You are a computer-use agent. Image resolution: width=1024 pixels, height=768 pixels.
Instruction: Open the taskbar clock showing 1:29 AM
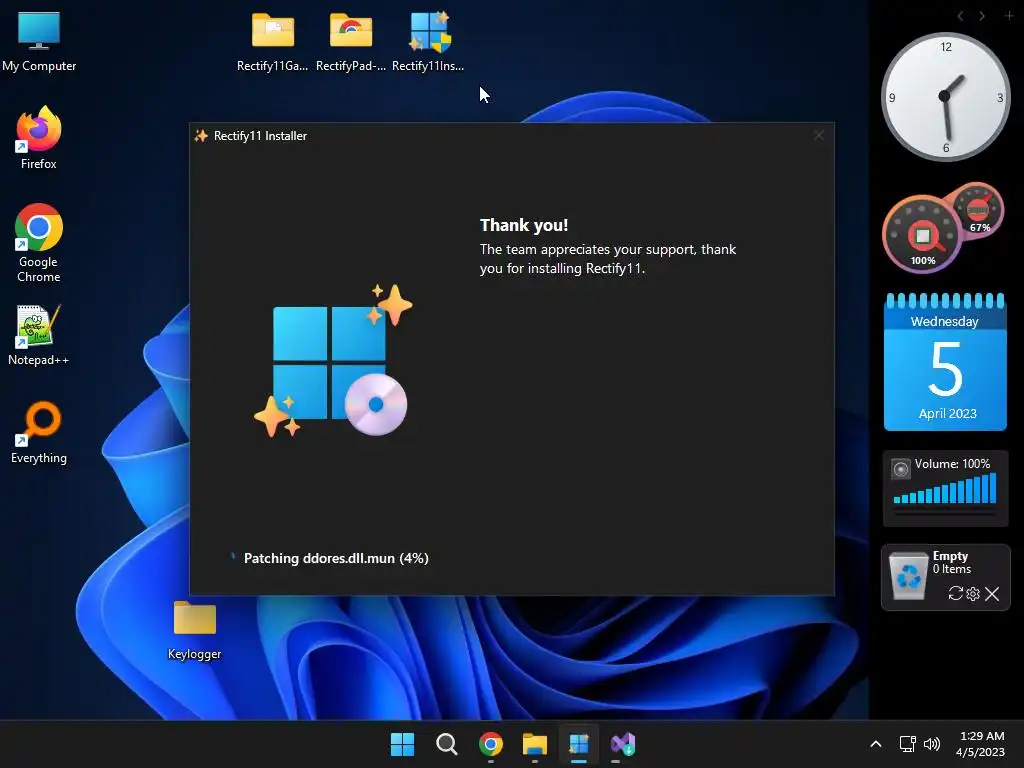(981, 744)
